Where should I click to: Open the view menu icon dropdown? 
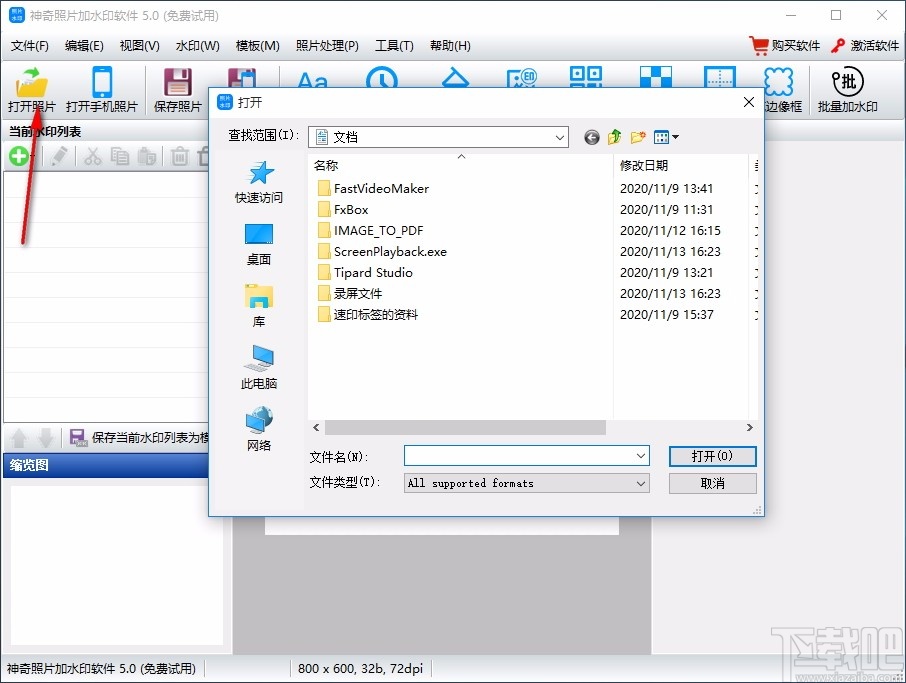click(x=666, y=137)
